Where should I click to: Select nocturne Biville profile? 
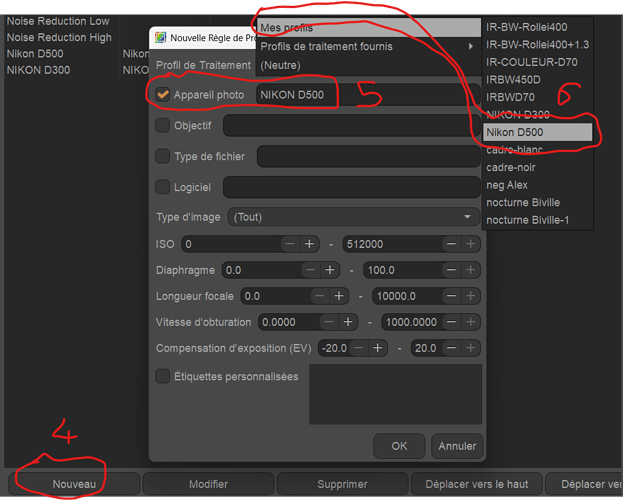click(537, 202)
